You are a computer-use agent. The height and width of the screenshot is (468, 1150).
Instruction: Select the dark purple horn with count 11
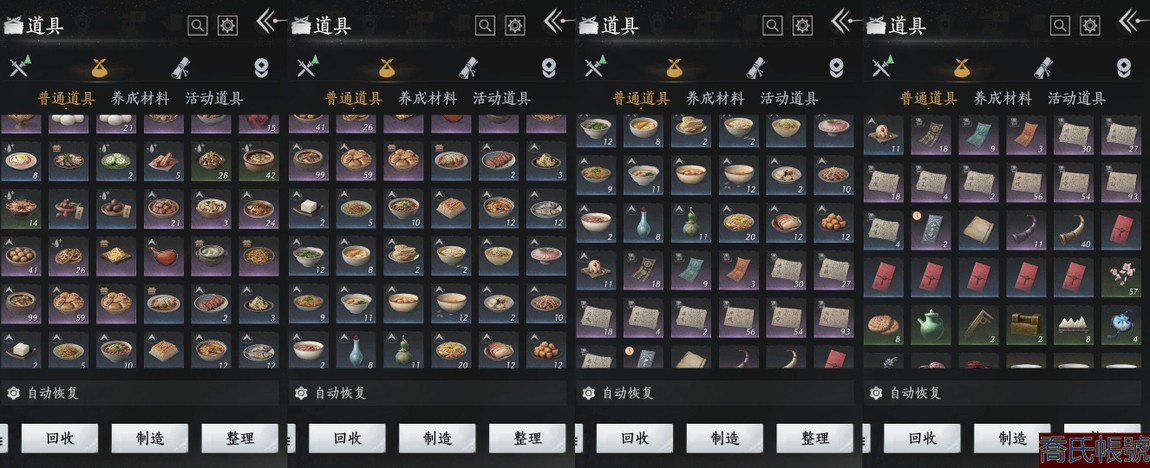coord(1026,228)
